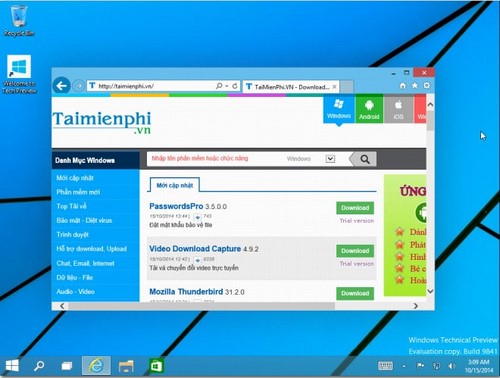Download PasswordsPro with the green button

(355, 208)
